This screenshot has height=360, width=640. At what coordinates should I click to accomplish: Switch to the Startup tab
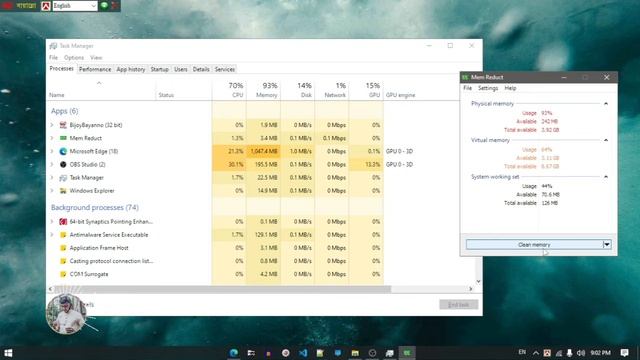(160, 69)
